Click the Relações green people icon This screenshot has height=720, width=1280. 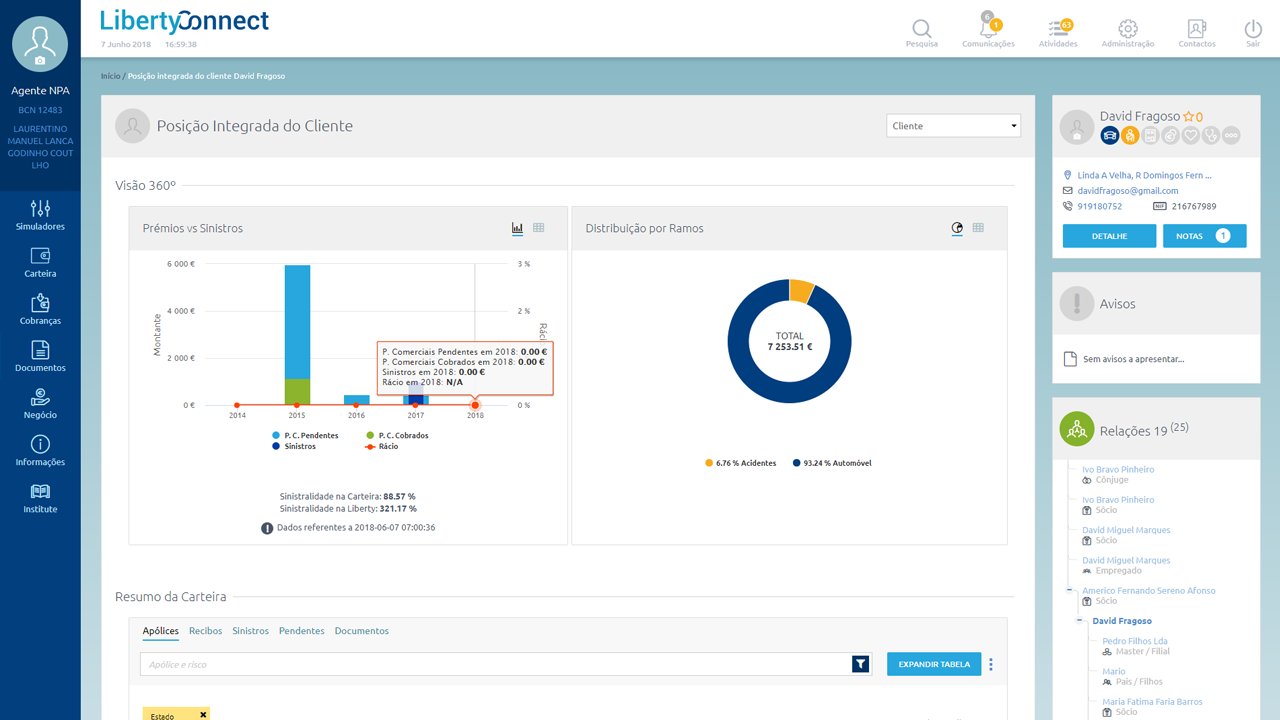[x=1077, y=429]
